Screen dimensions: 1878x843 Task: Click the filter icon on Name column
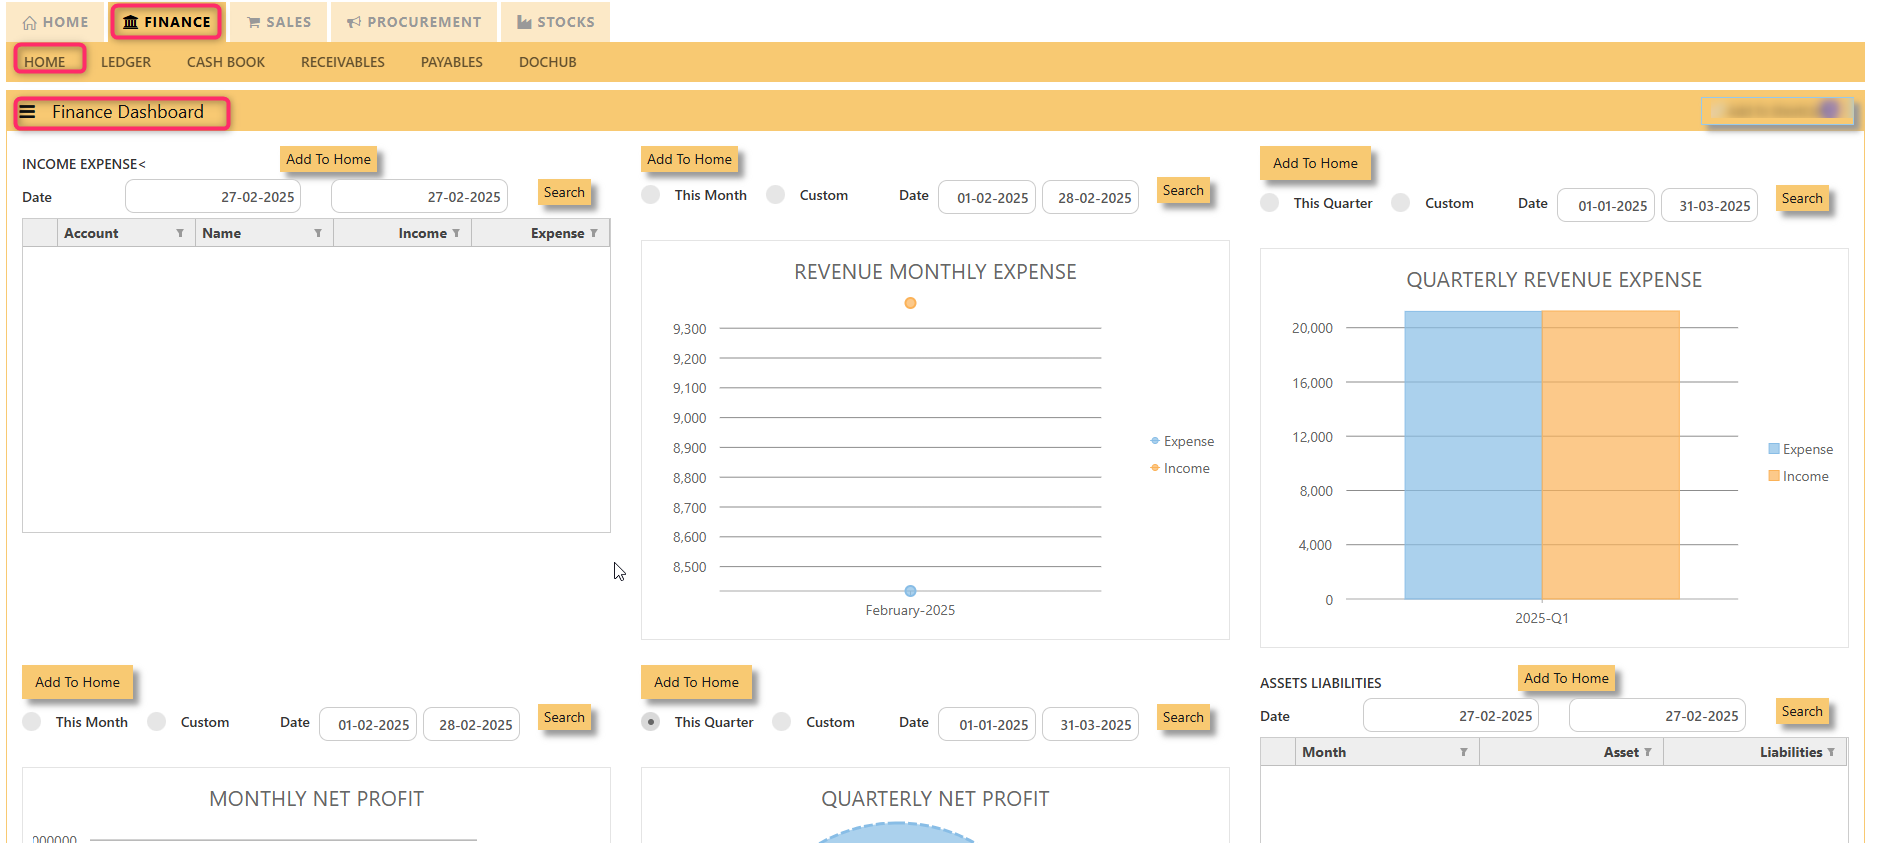(318, 233)
